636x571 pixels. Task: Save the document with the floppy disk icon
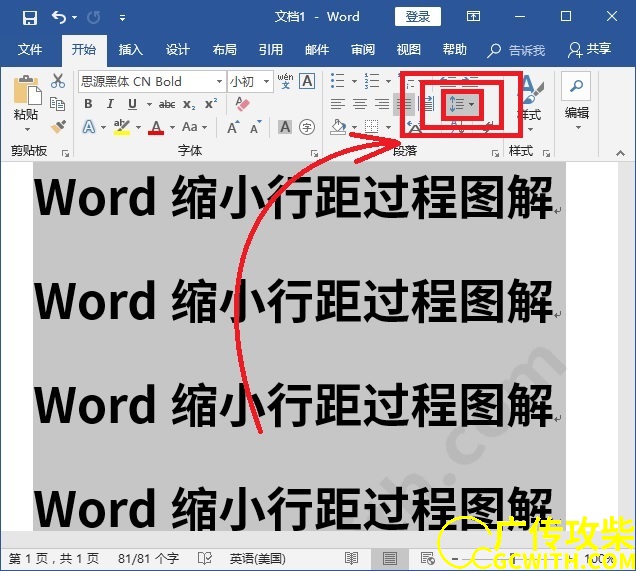tap(30, 17)
